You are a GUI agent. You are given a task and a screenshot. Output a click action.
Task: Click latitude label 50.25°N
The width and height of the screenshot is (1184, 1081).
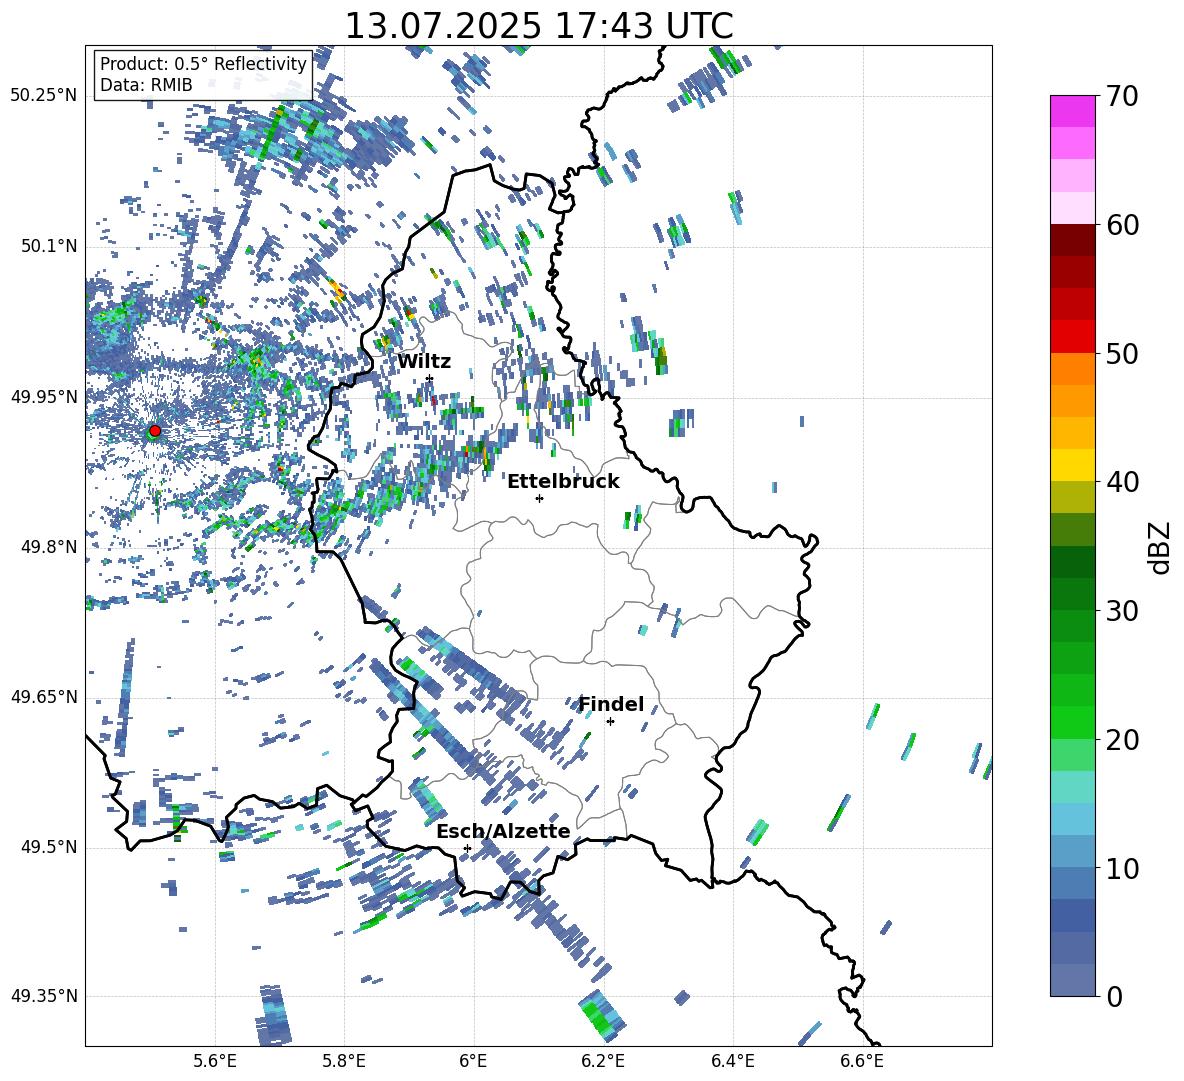pos(44,96)
